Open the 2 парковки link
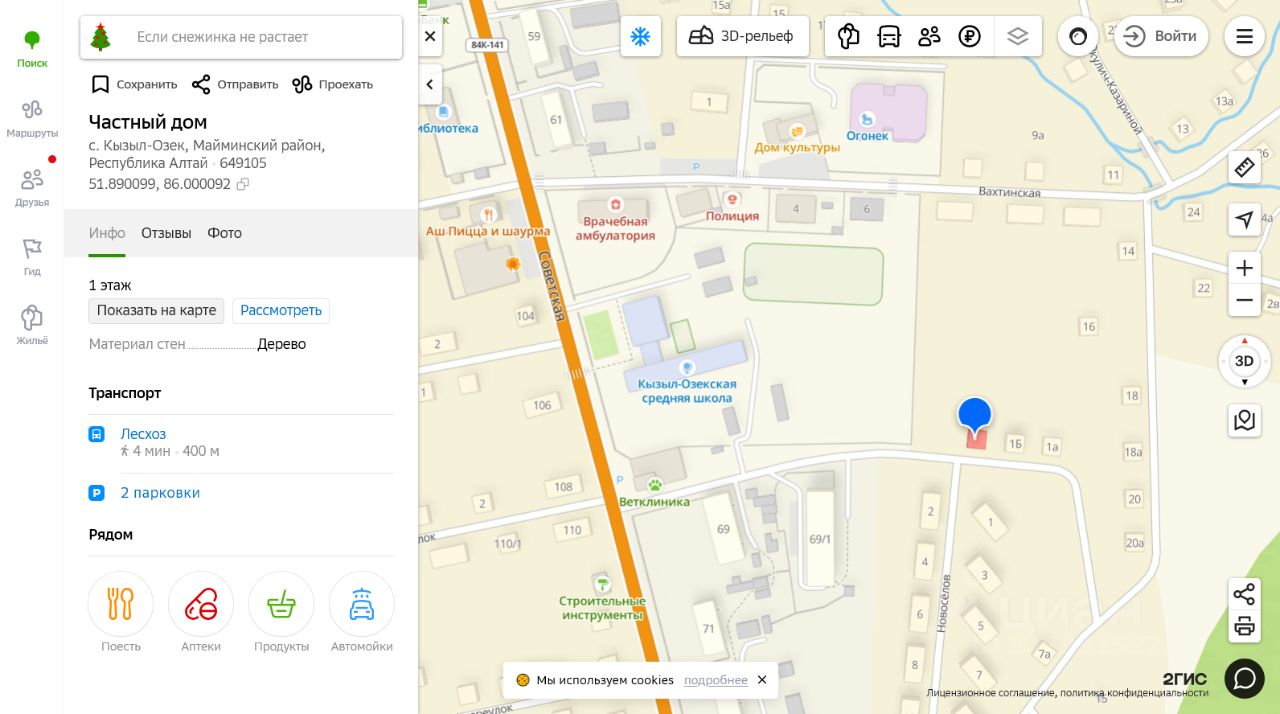Screen dimensions: 1280x714 [x=160, y=493]
